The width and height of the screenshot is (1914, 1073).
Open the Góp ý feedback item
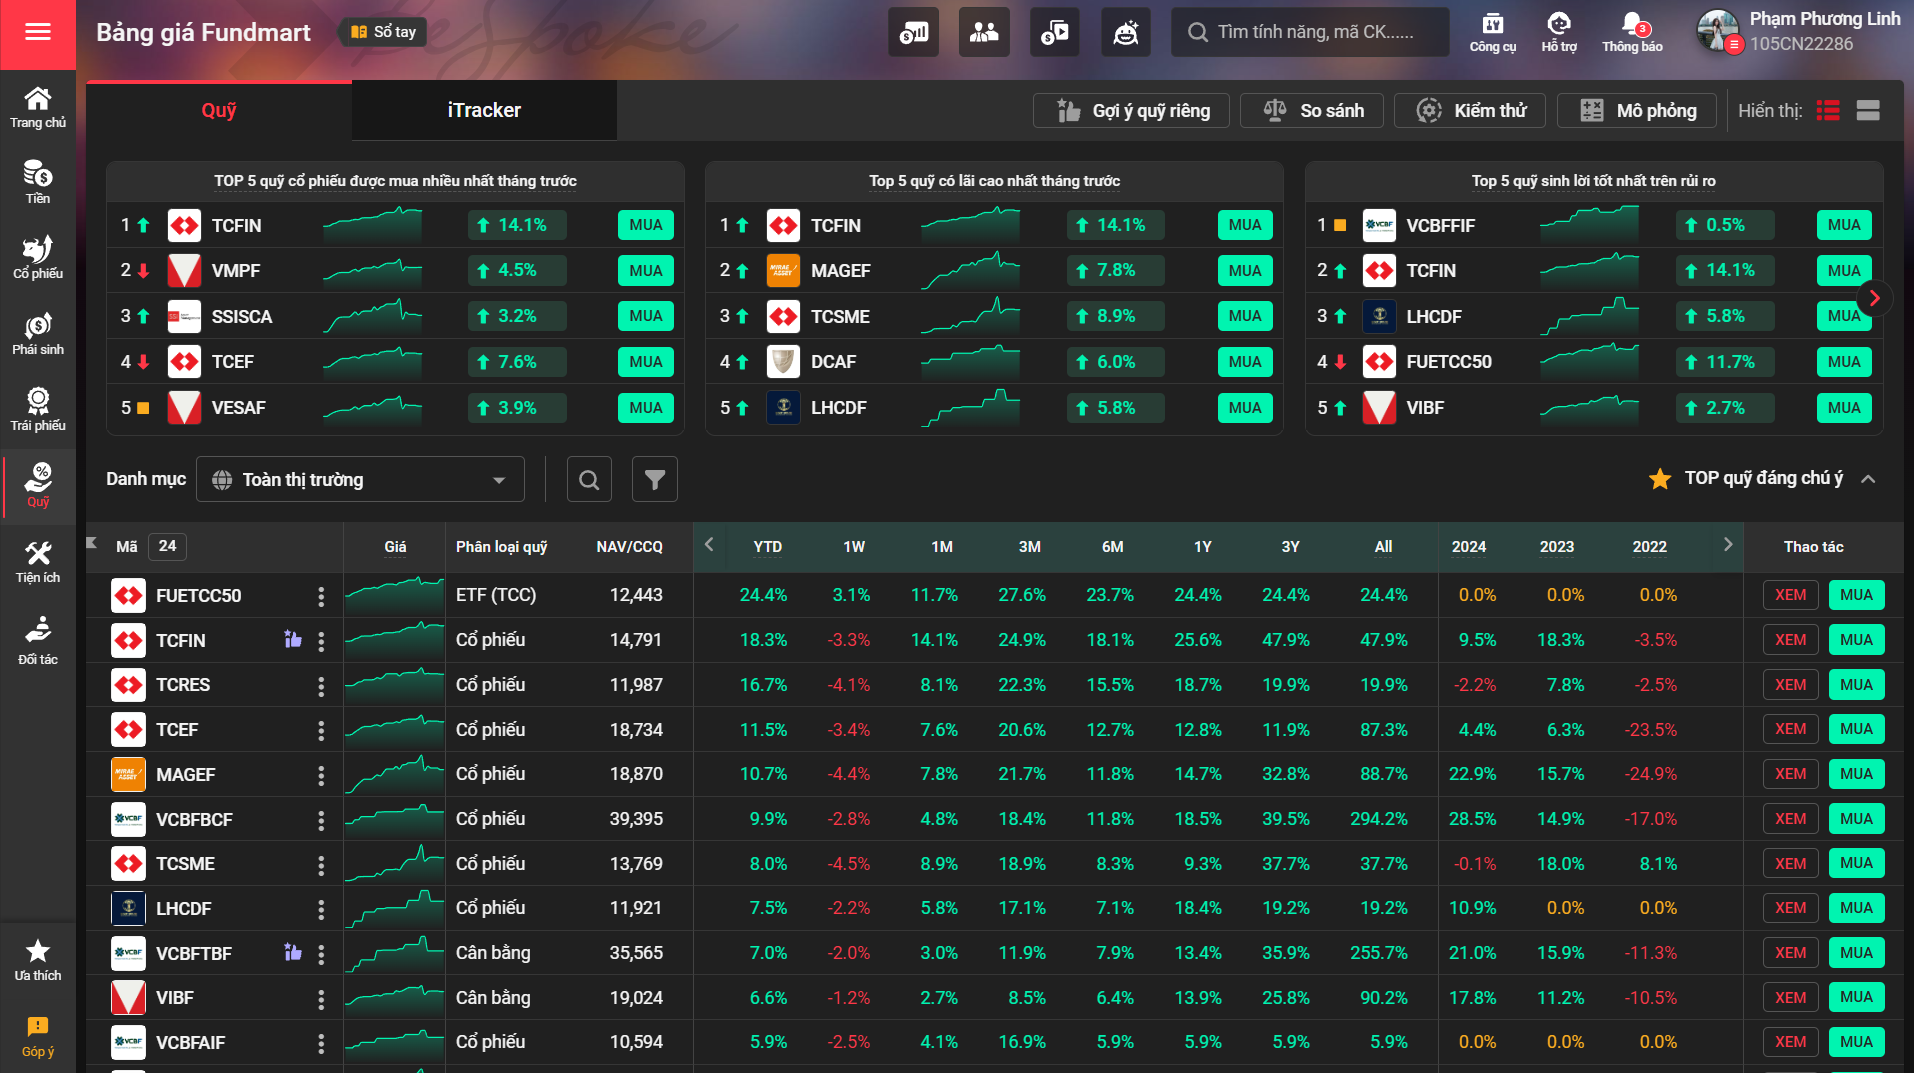coord(38,1037)
